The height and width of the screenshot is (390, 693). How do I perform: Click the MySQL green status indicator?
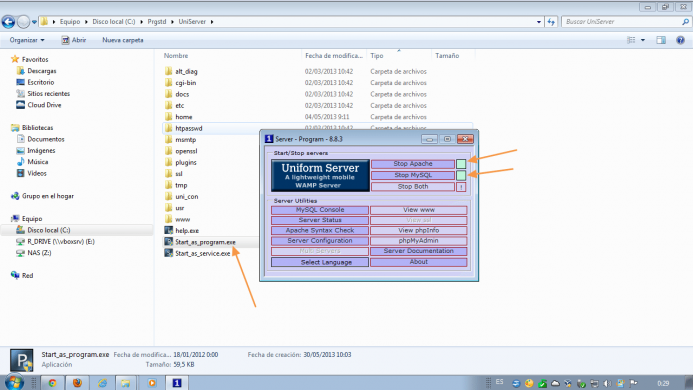point(461,176)
